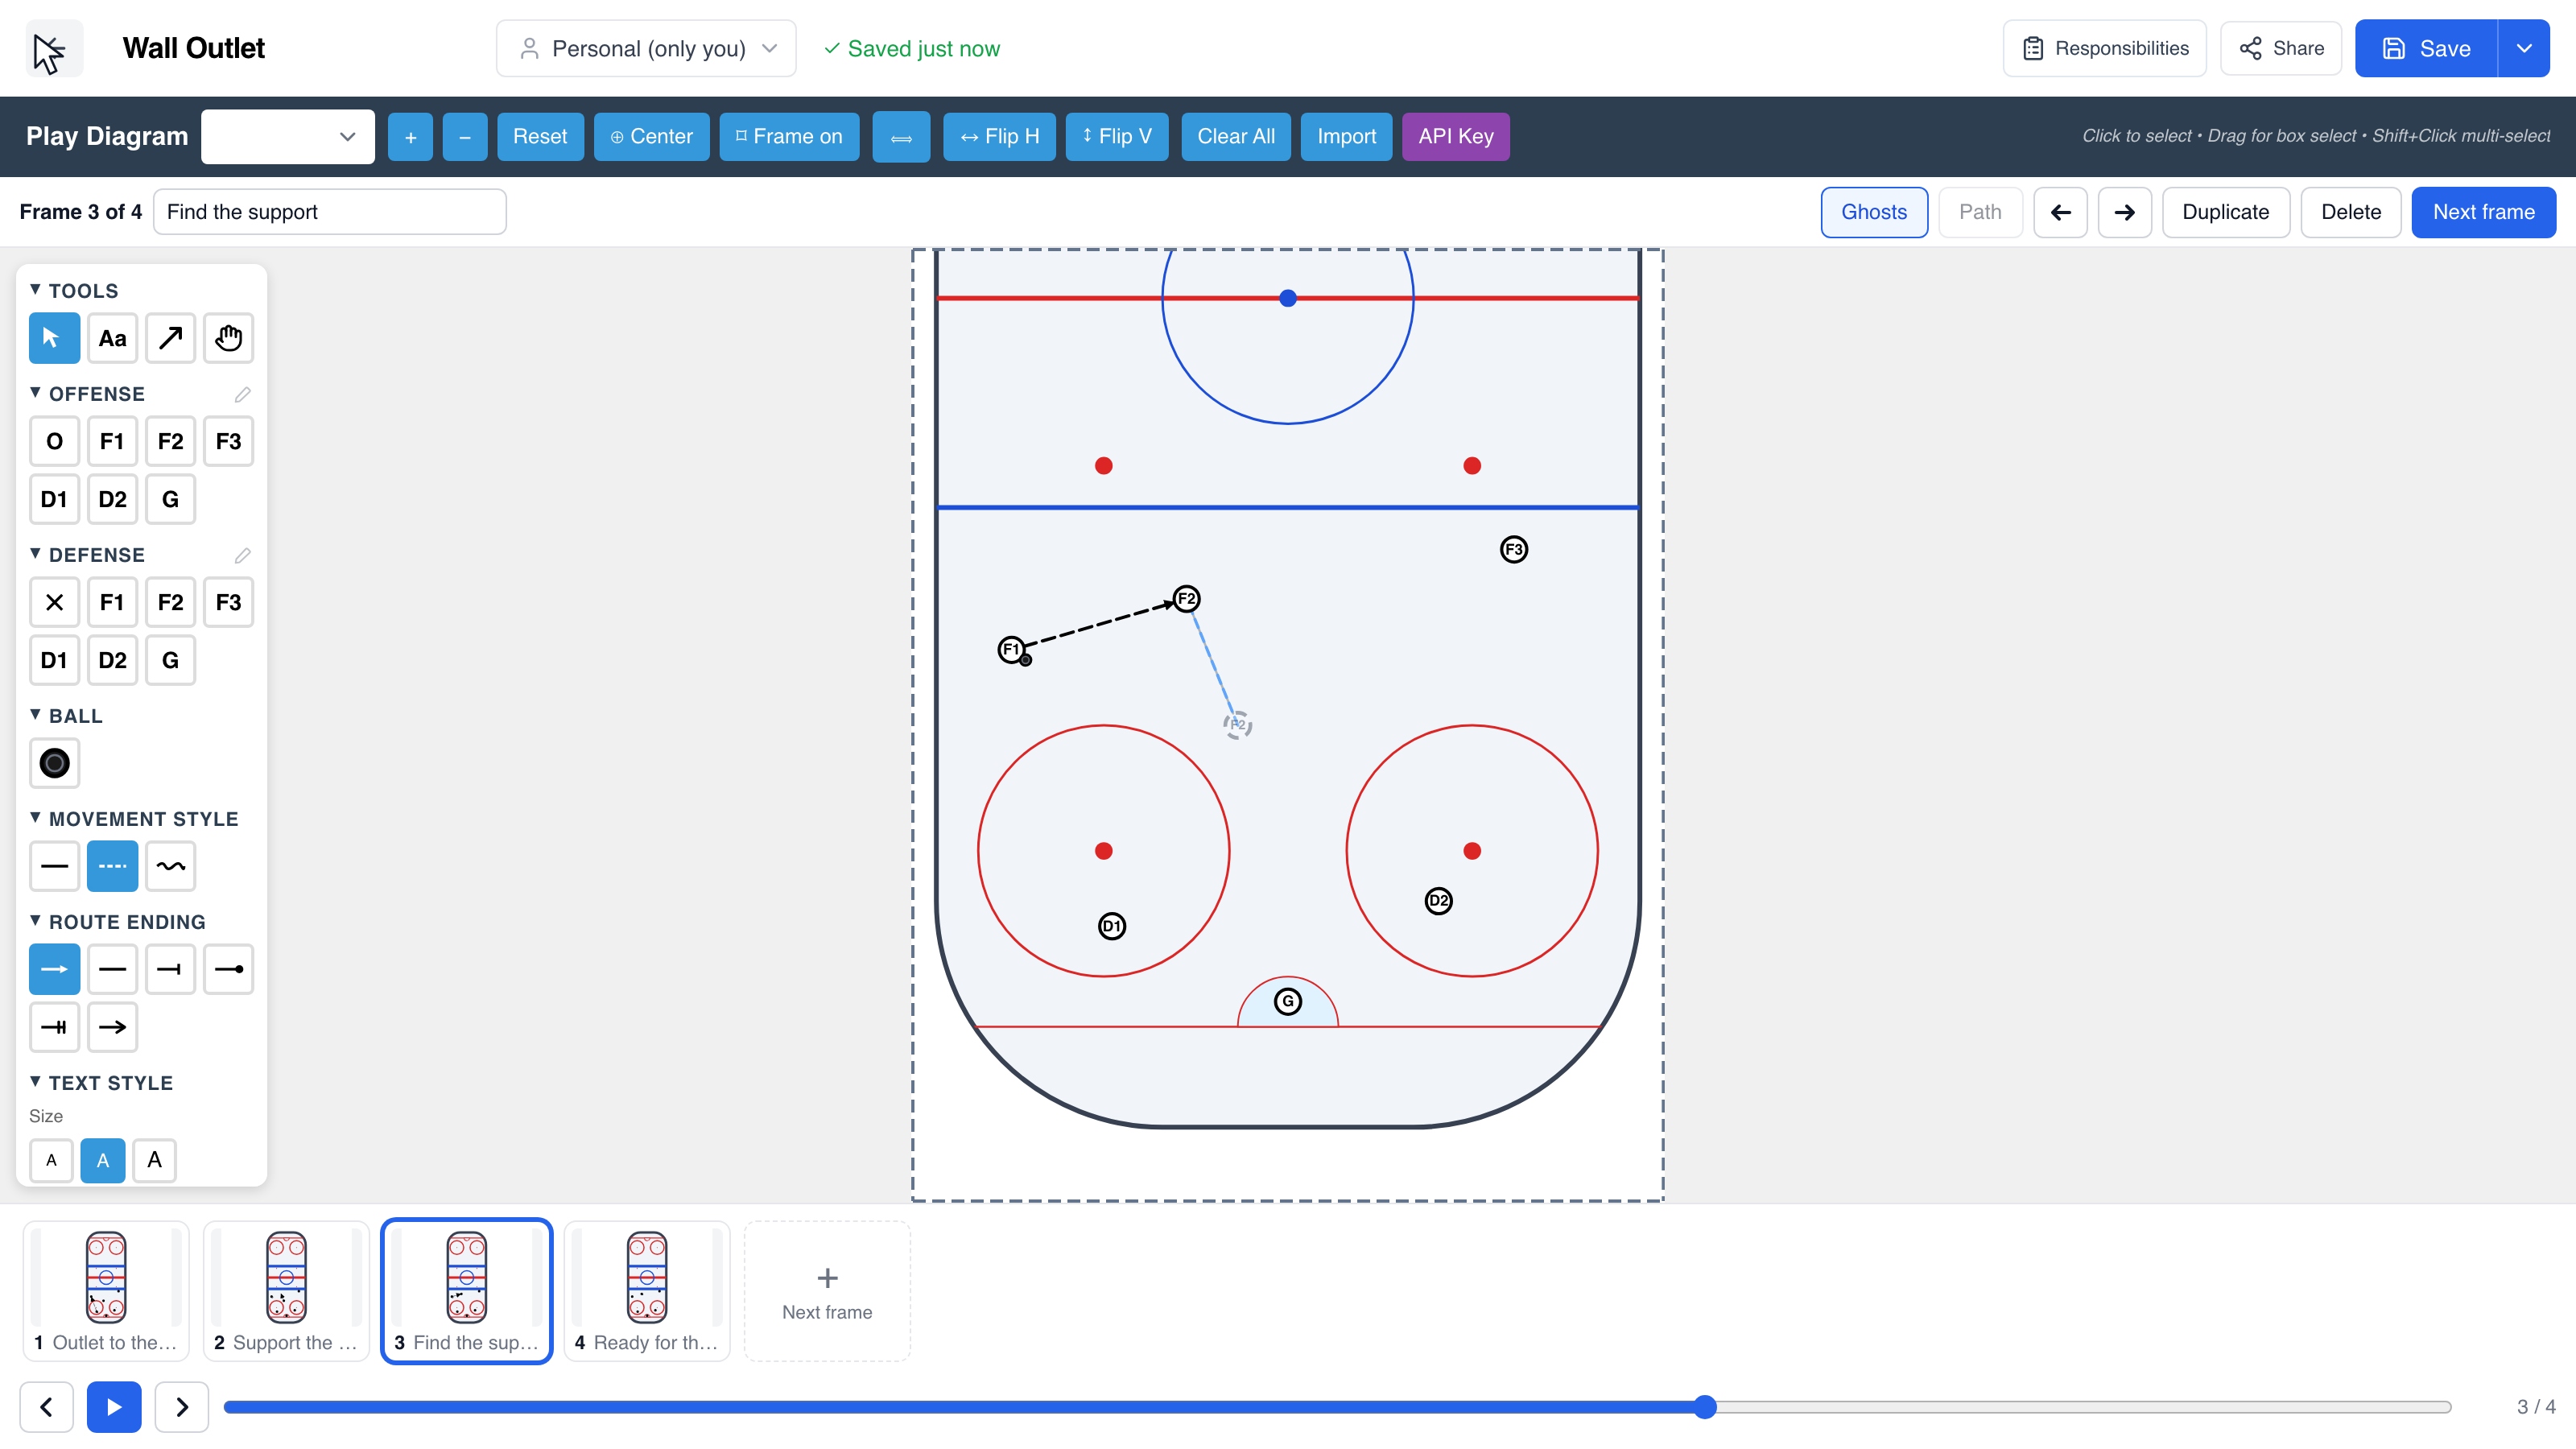Click the zoom in plus button
The width and height of the screenshot is (2576, 1449).
(410, 136)
